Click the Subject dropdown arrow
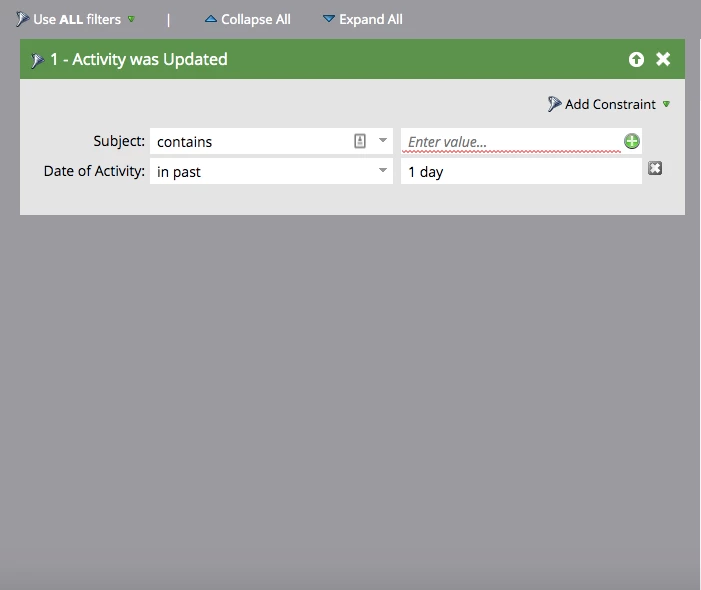701x590 pixels. click(x=383, y=141)
